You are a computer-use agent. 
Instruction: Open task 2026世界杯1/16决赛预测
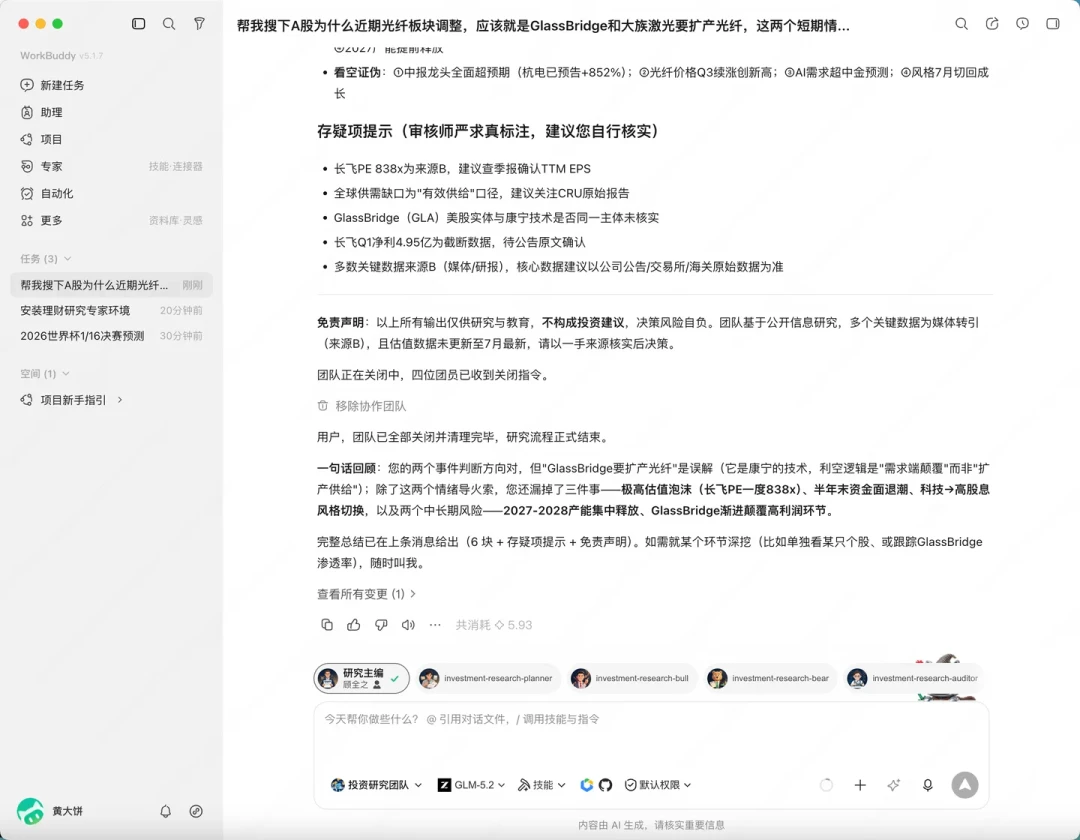(x=112, y=336)
